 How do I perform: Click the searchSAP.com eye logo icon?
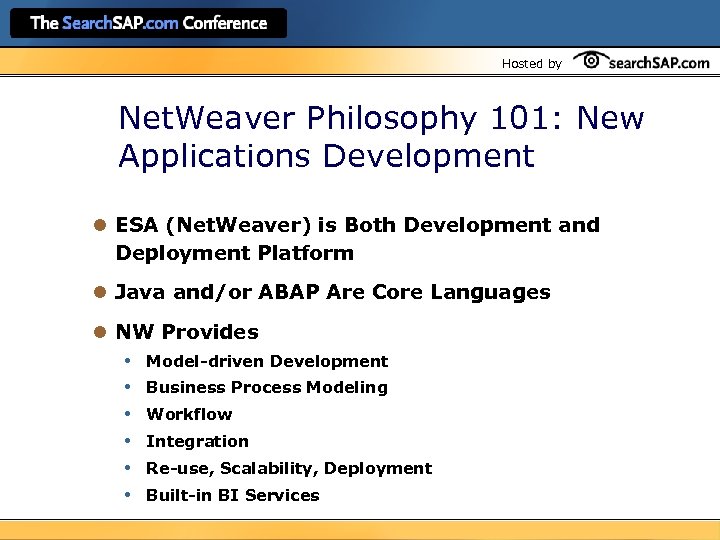591,60
